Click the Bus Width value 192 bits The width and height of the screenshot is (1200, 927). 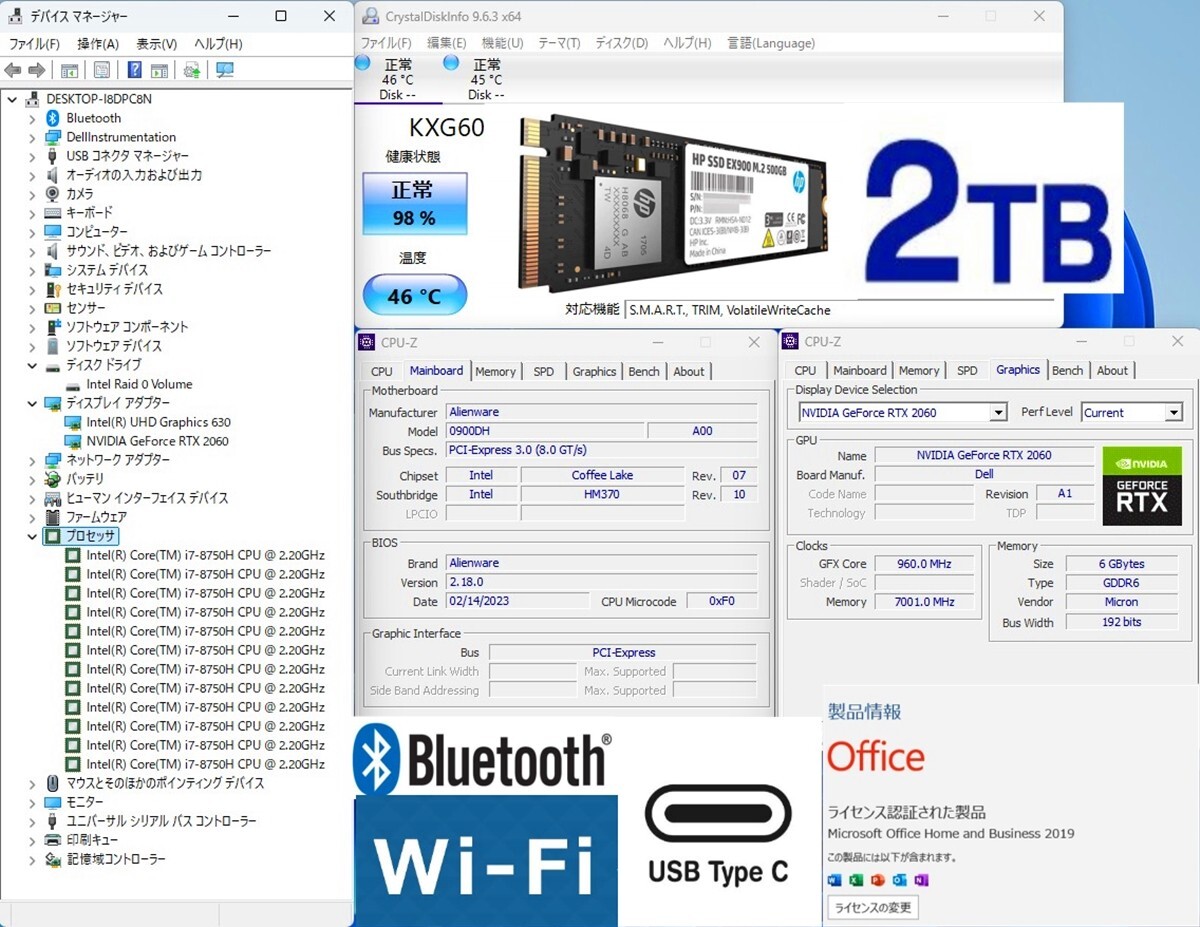1120,622
